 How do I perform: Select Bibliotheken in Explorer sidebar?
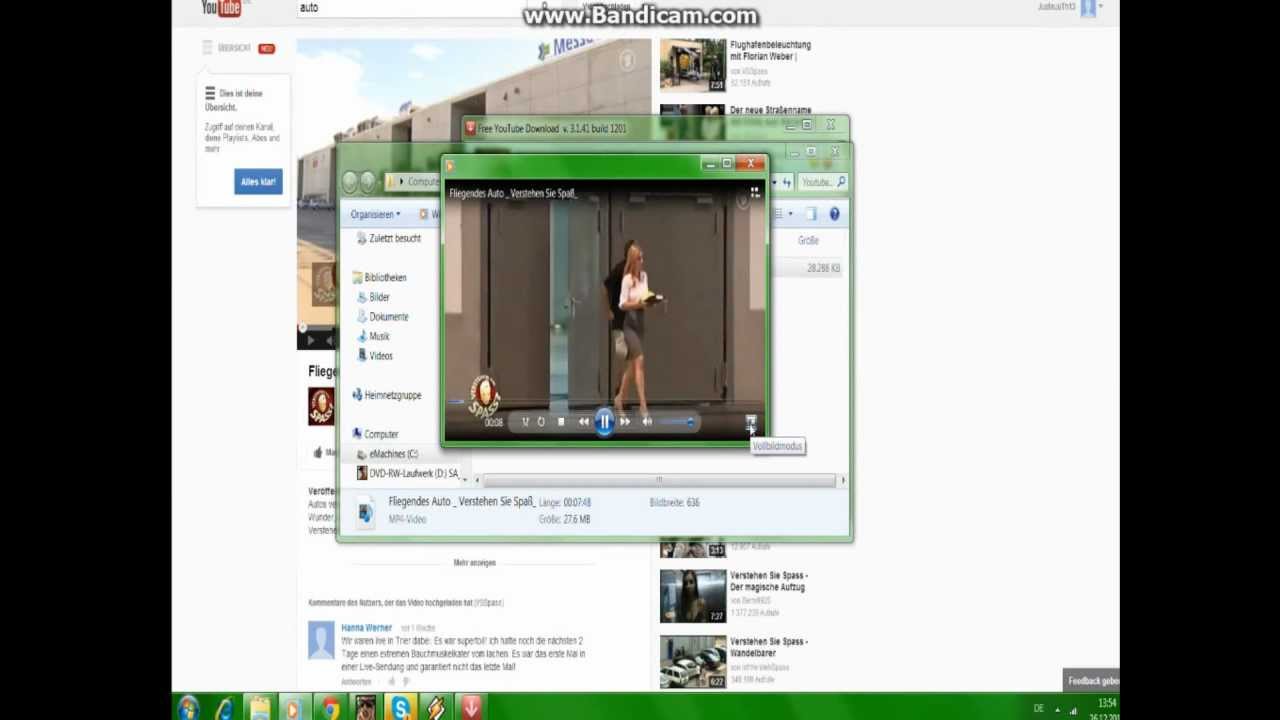point(379,277)
